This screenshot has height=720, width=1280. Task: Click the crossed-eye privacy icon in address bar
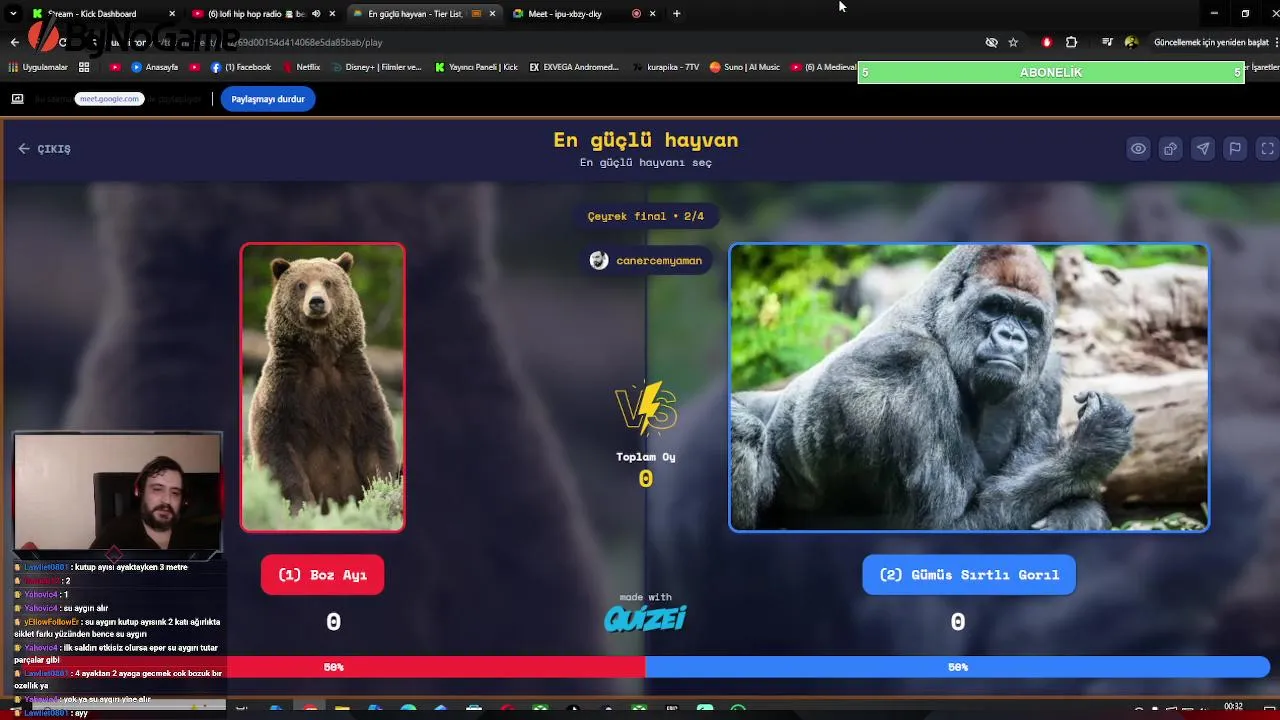pos(992,42)
